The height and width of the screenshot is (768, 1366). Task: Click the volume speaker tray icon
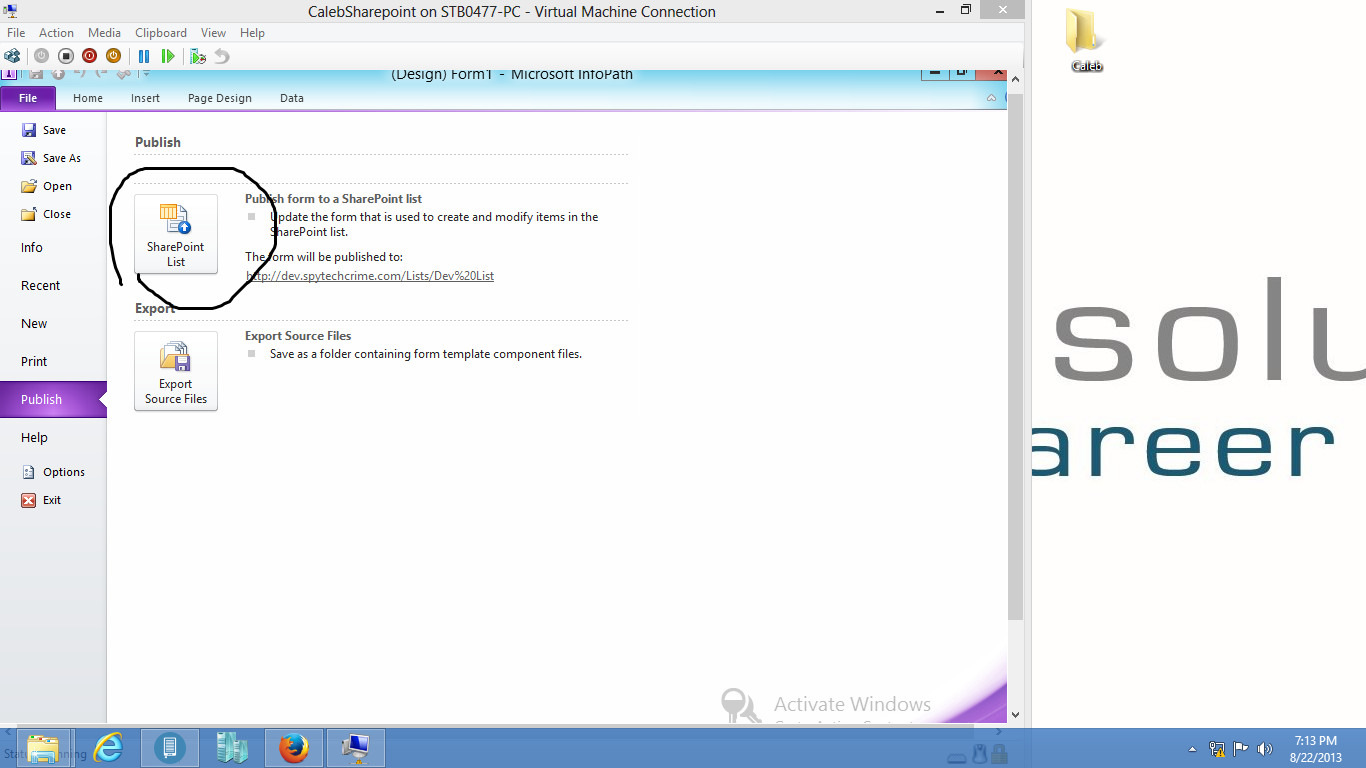coord(1264,749)
